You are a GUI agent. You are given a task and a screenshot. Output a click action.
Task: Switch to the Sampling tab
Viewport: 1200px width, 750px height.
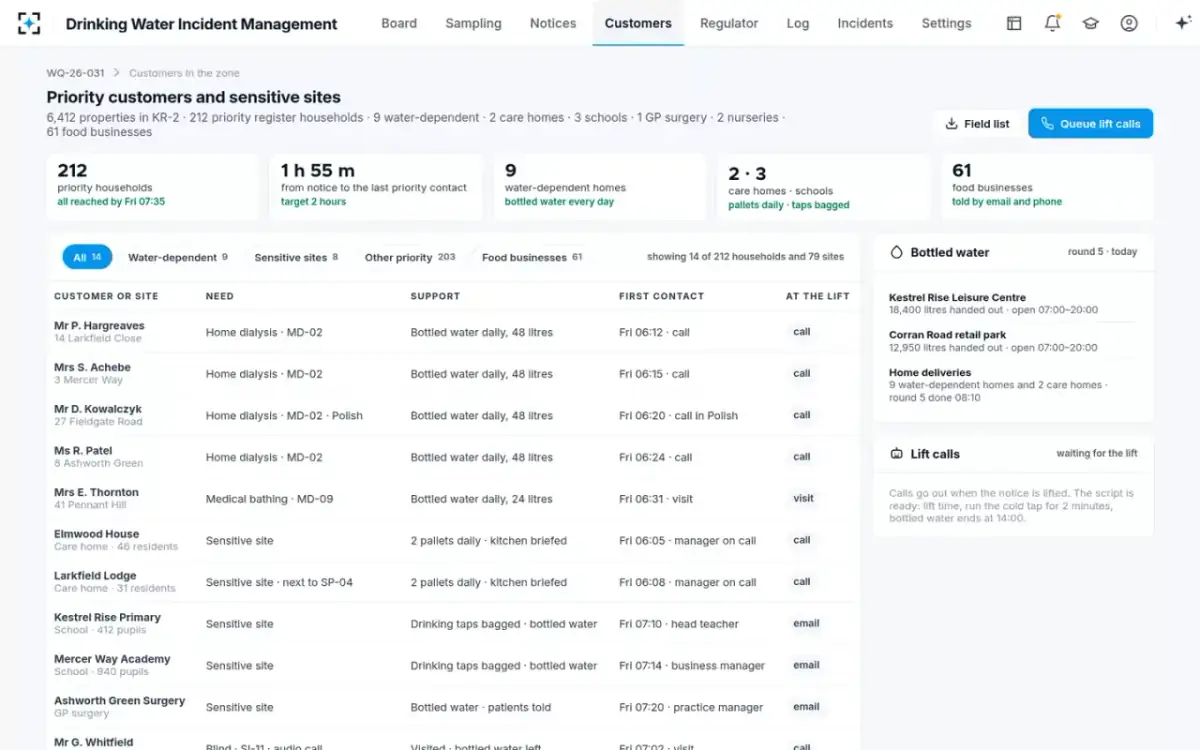(473, 23)
